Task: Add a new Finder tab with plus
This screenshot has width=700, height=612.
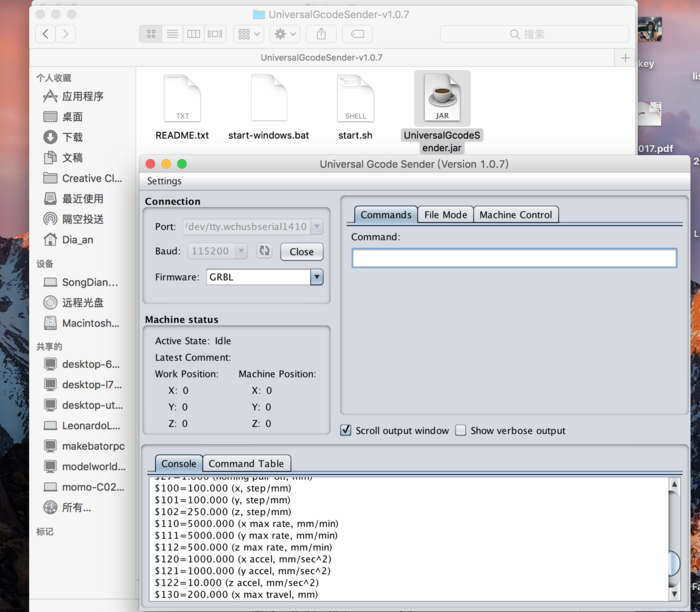Action: 625,58
